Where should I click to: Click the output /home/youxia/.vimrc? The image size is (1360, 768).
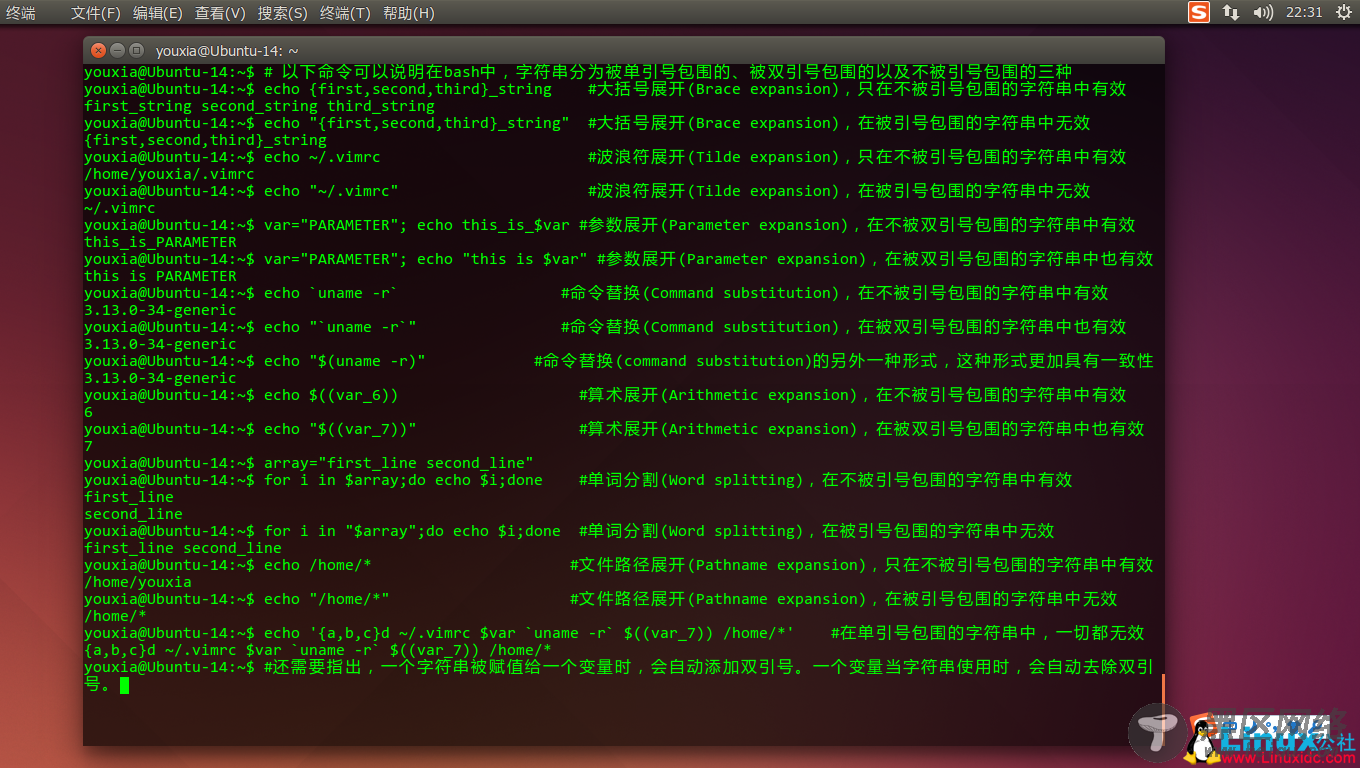coord(169,174)
